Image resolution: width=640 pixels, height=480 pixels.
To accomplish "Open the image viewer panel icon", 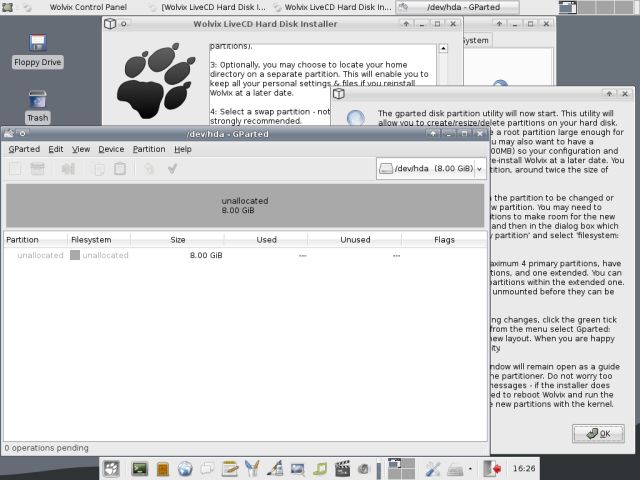I will point(298,469).
